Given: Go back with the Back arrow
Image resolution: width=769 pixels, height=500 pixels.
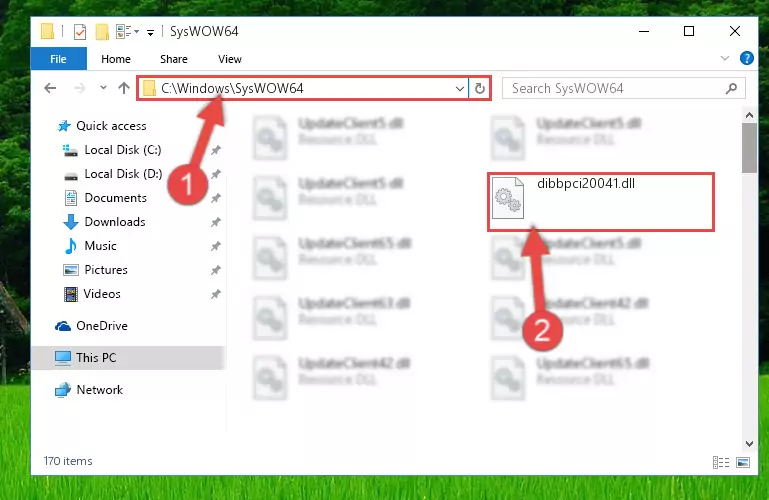Looking at the screenshot, I should 50,88.
